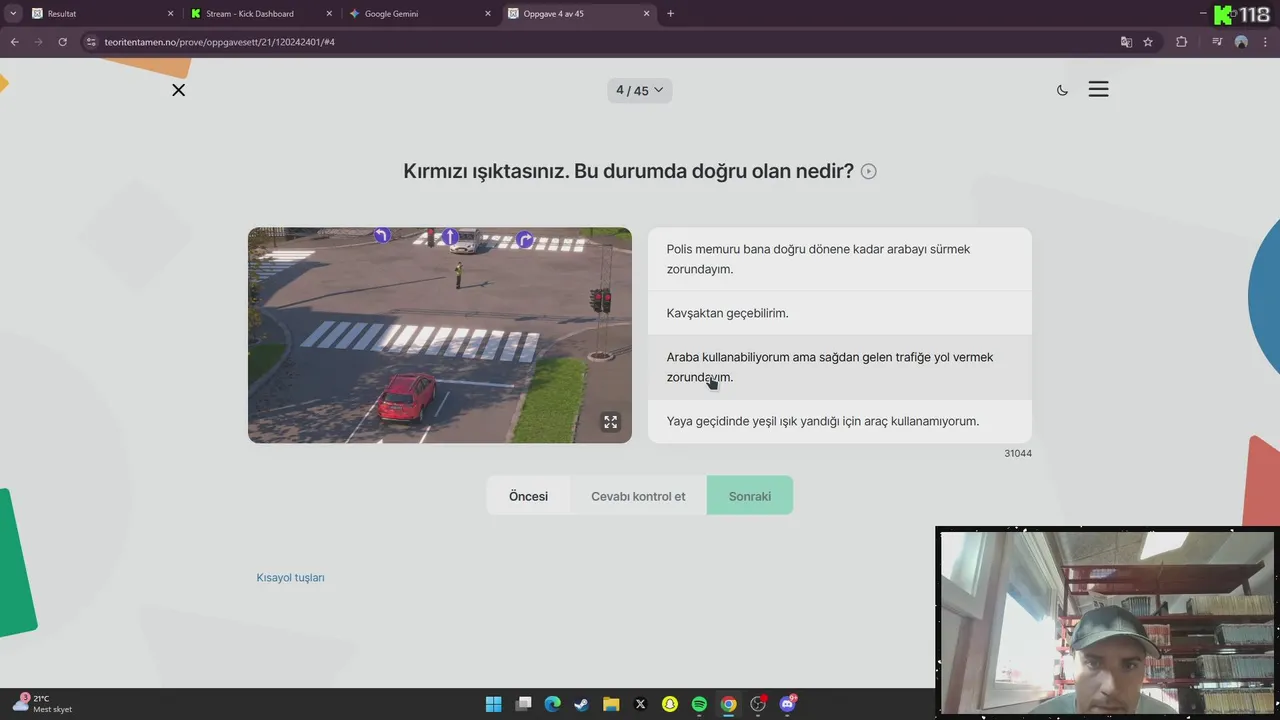Image resolution: width=1280 pixels, height=720 pixels.
Task: Select answer 'Kavşaktan geçebilirim.'
Action: (x=840, y=313)
